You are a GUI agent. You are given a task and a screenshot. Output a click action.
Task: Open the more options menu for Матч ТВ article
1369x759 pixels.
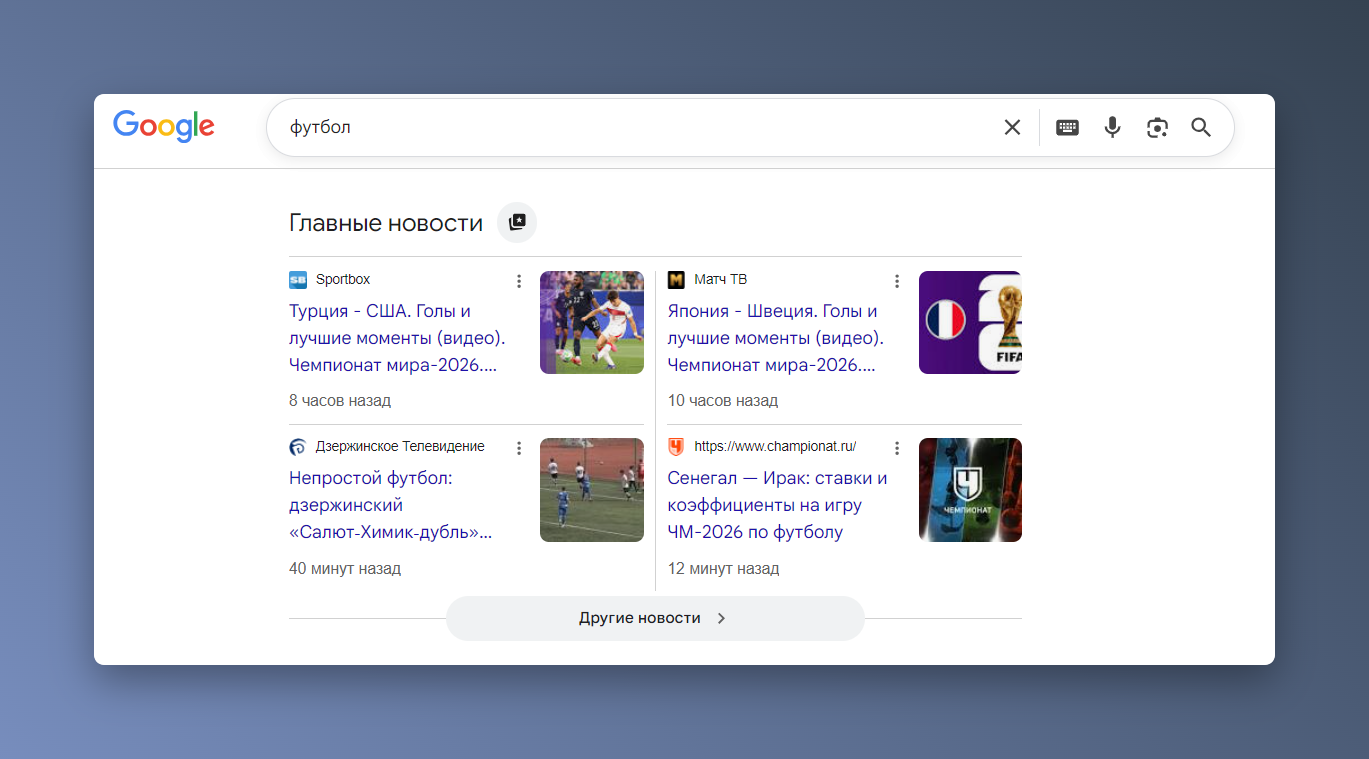[897, 281]
